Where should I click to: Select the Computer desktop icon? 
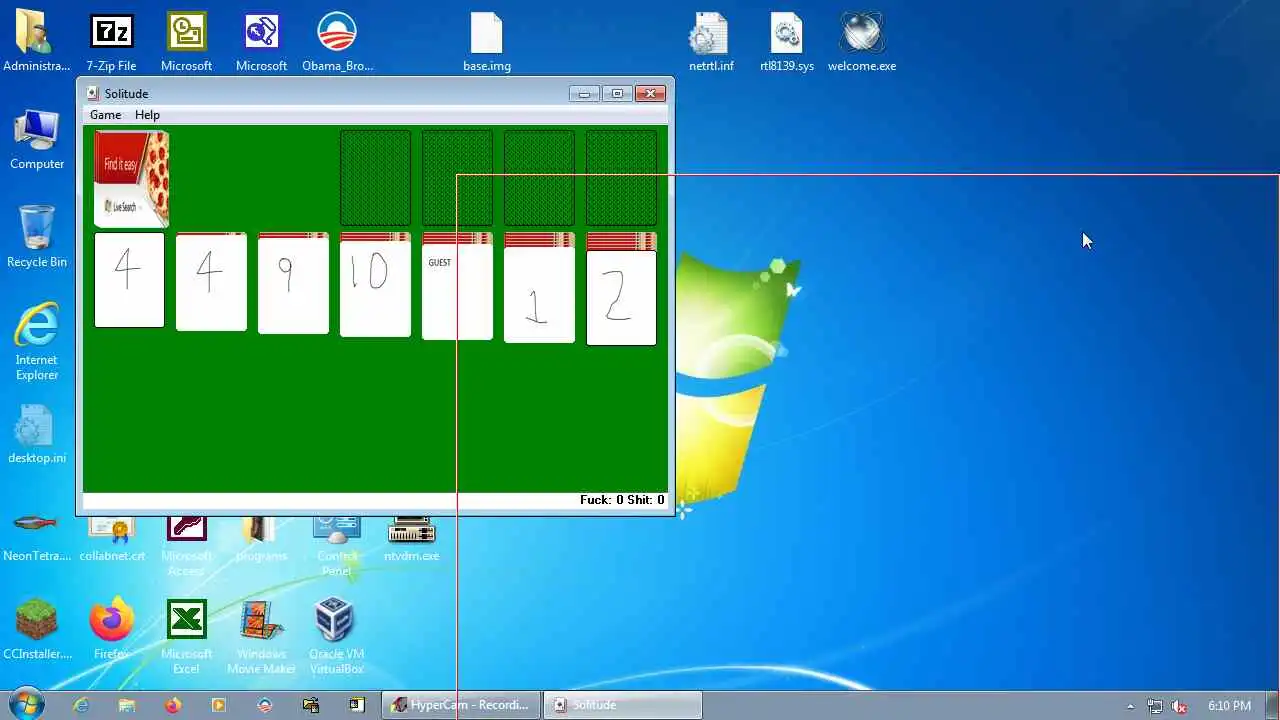click(37, 140)
